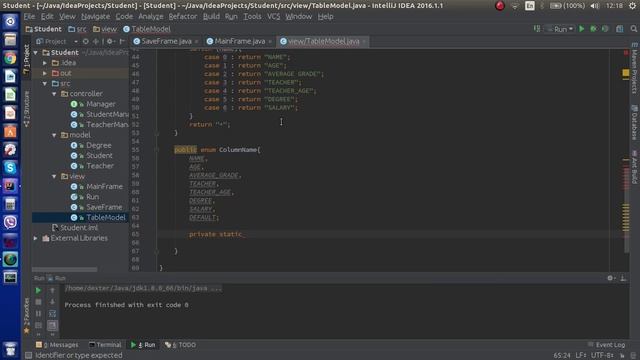Close the MainFrame.java tab
Image resolution: width=640 pixels, height=360 pixels.
(270, 42)
